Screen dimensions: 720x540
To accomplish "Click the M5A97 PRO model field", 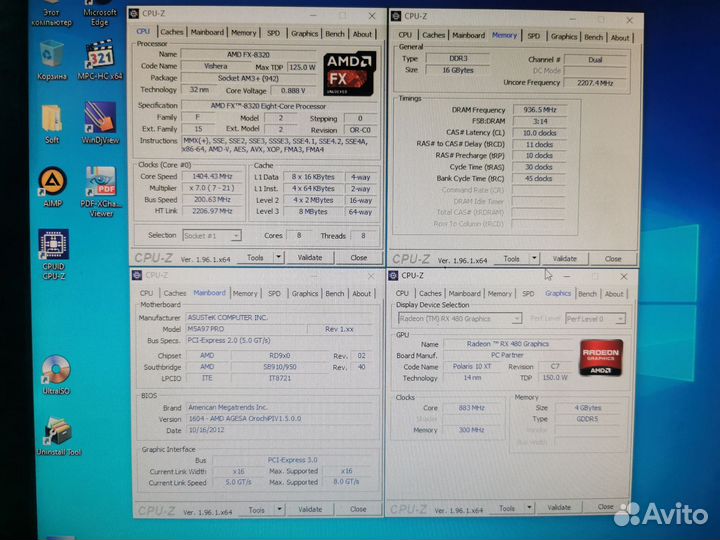I will pos(246,329).
